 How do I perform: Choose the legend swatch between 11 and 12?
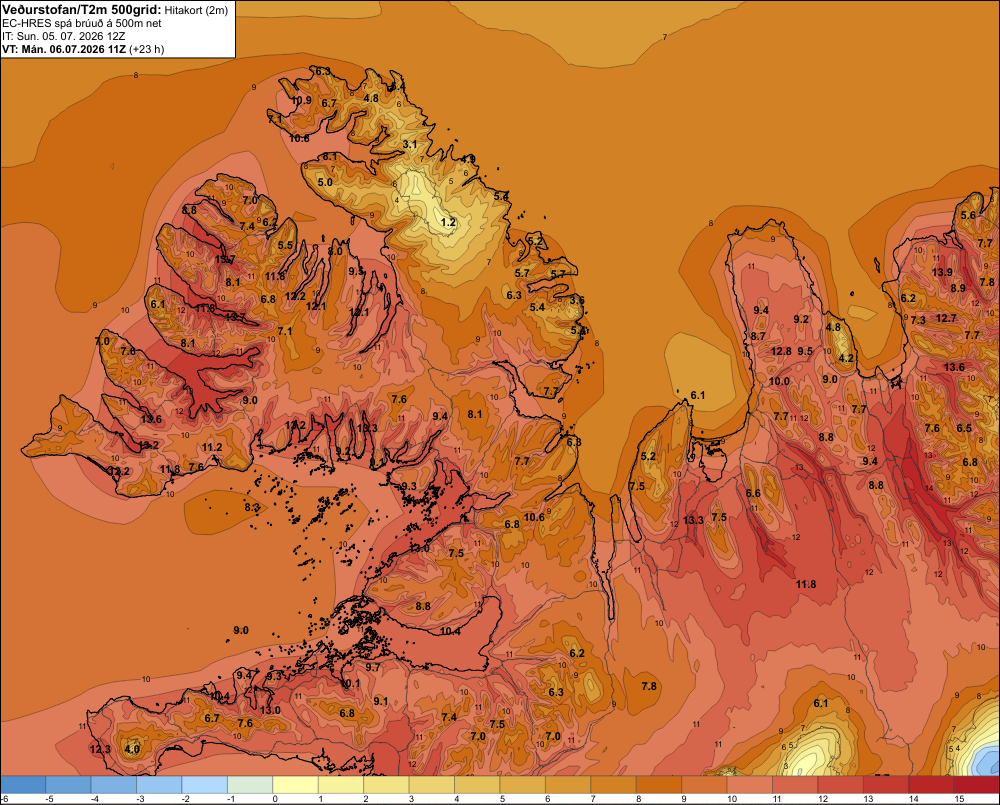pyautogui.click(x=795, y=785)
